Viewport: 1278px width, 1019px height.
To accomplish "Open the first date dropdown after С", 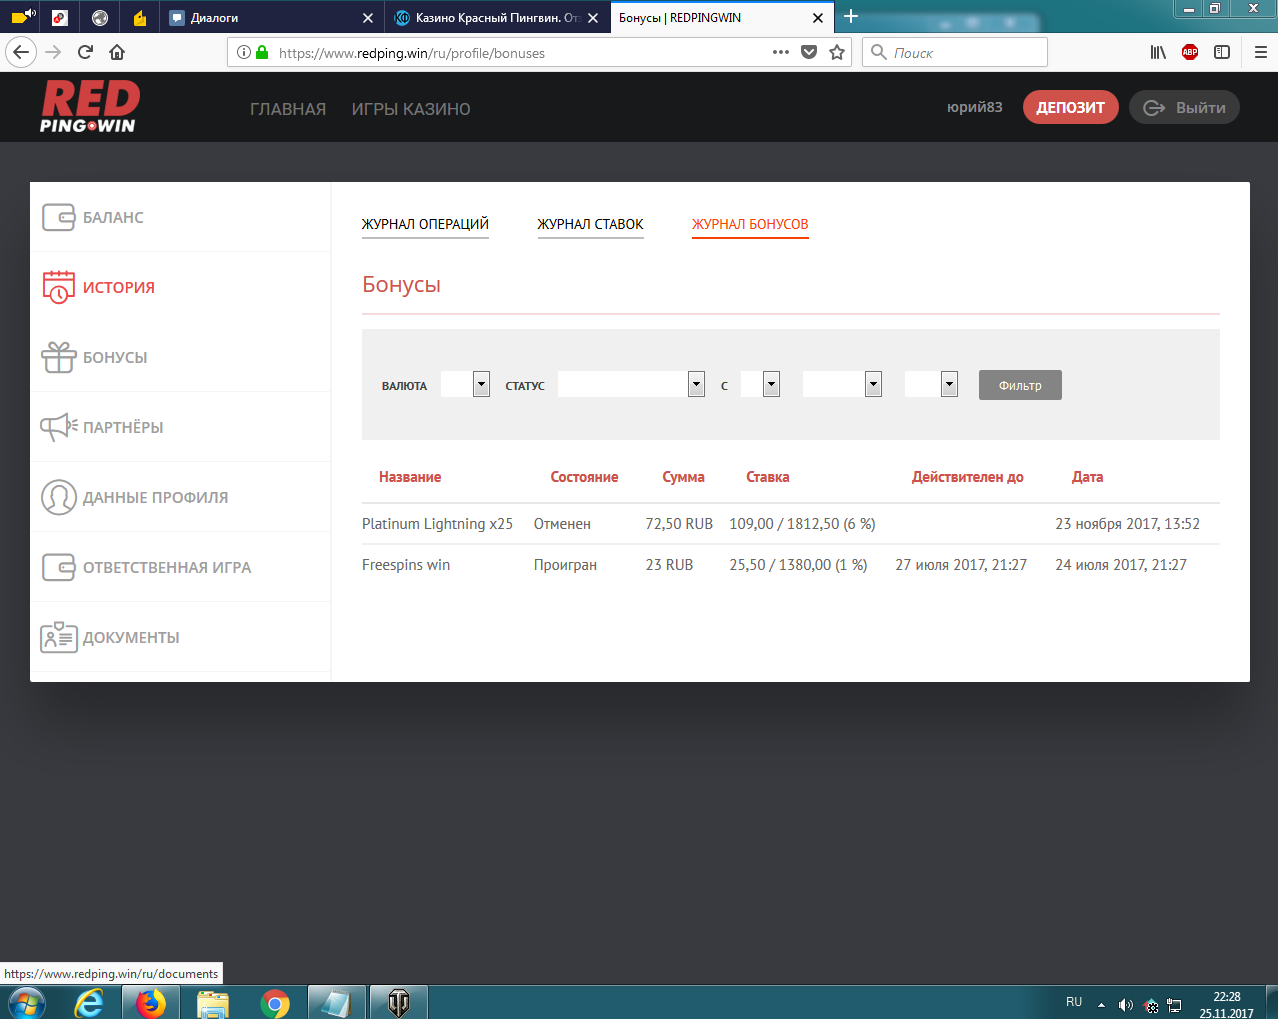I will click(760, 384).
